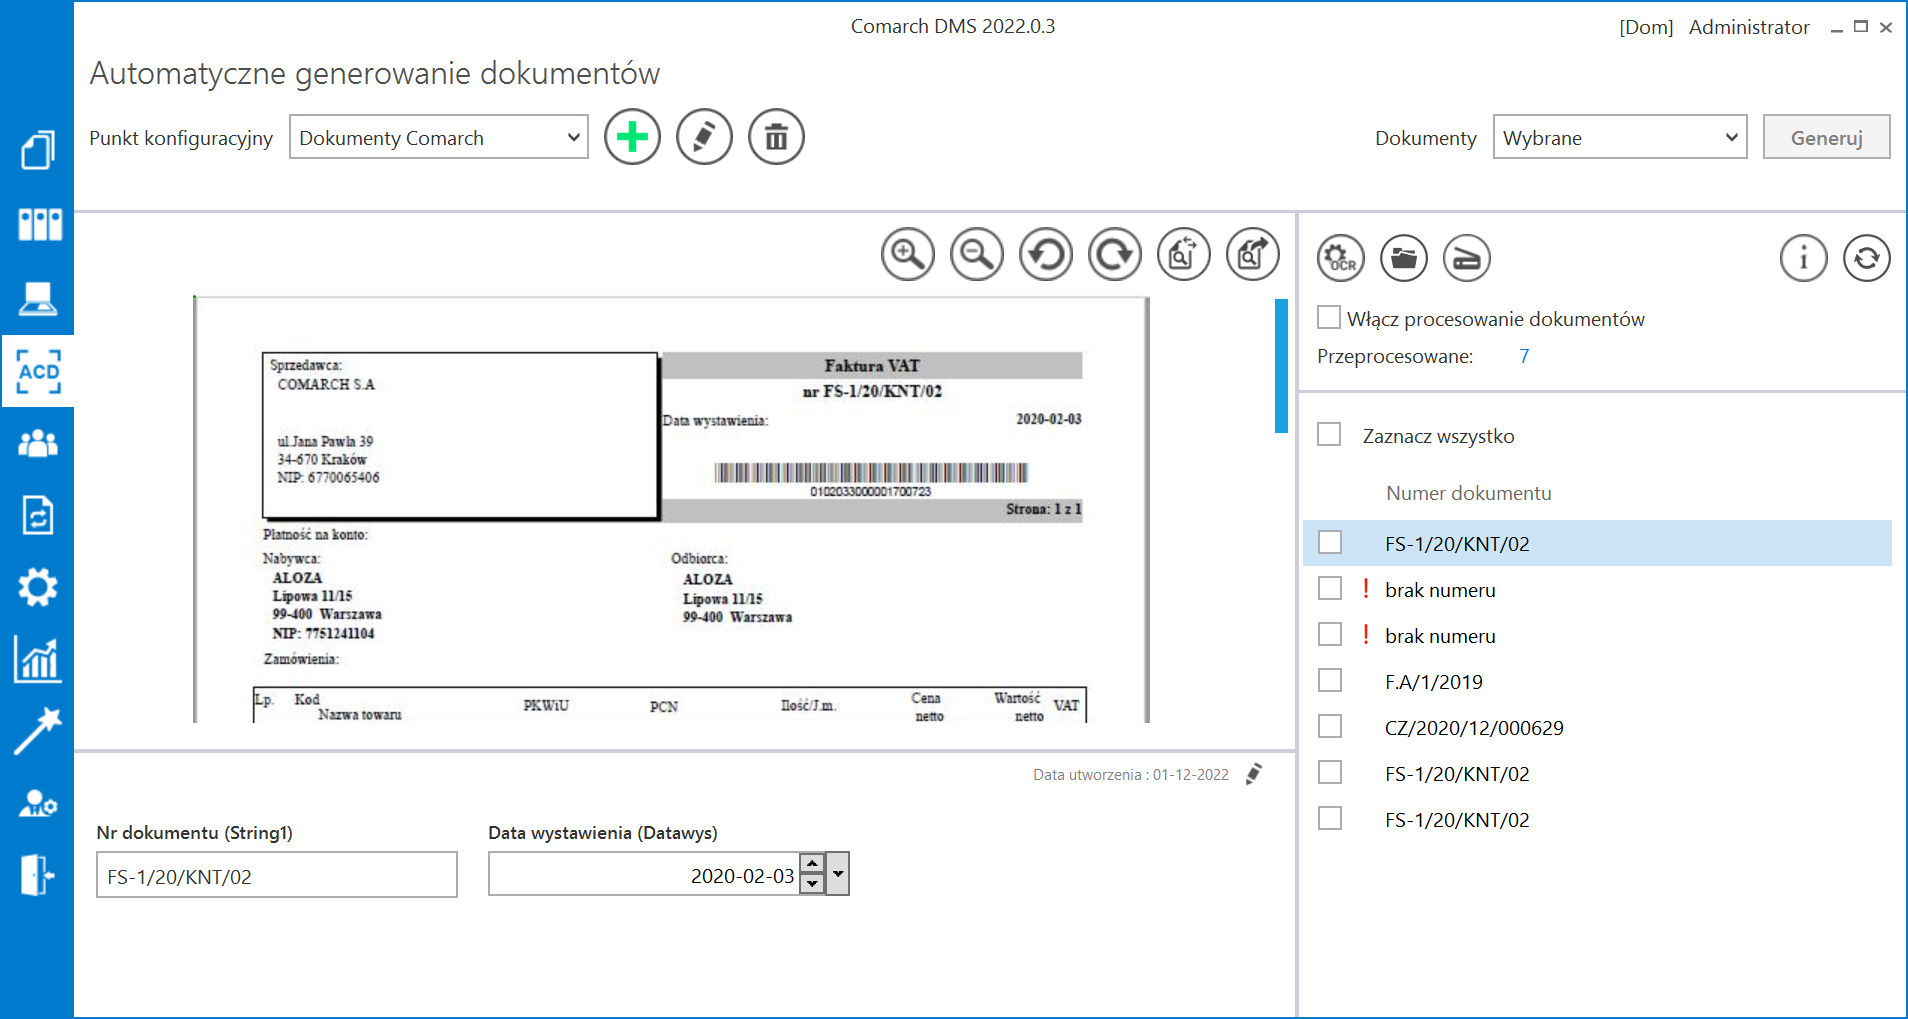
Task: Edit the configuration point with the pencil icon
Action: pos(704,137)
